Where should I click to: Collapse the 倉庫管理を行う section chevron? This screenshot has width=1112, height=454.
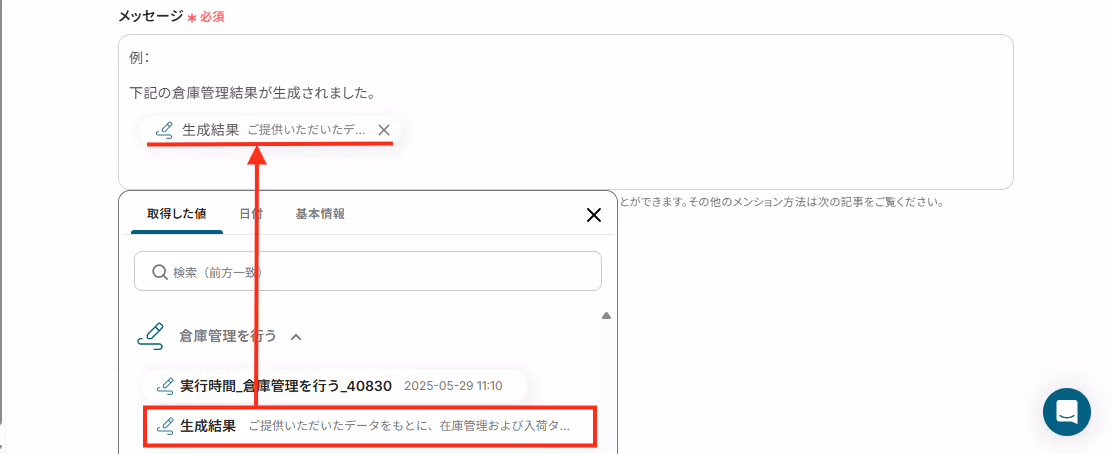pyautogui.click(x=296, y=337)
